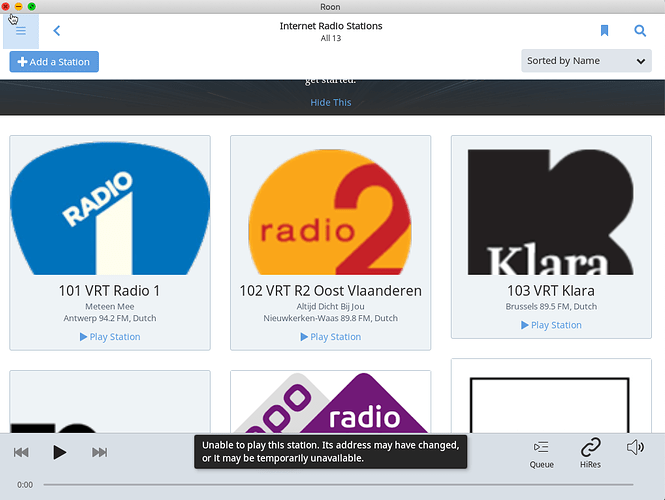Play Station for 101 VRT Radio 1
The width and height of the screenshot is (665, 500).
[x=110, y=337]
